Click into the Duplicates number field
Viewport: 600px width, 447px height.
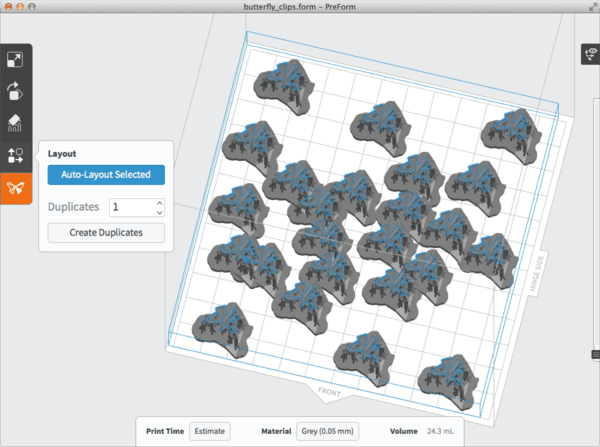(129, 207)
